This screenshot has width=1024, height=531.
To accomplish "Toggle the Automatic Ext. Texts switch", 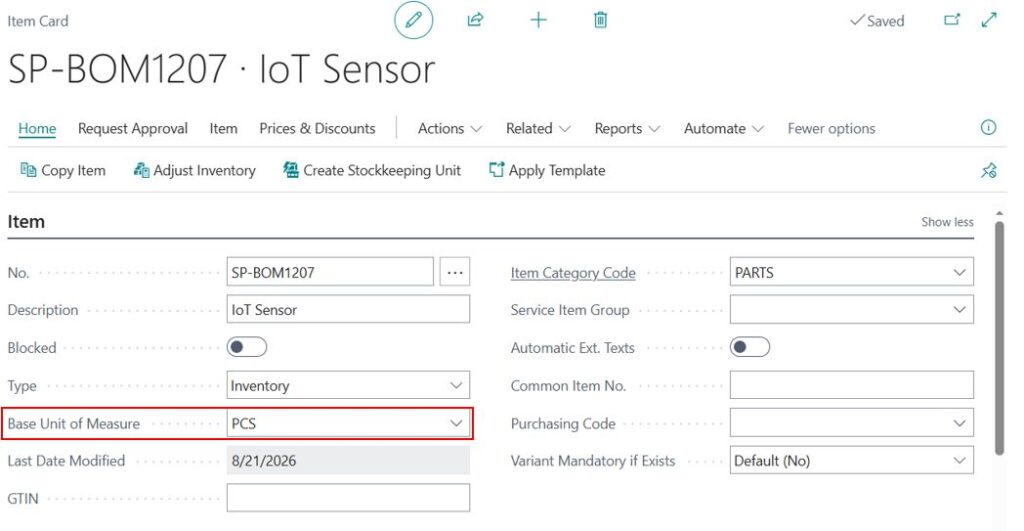I will [750, 347].
